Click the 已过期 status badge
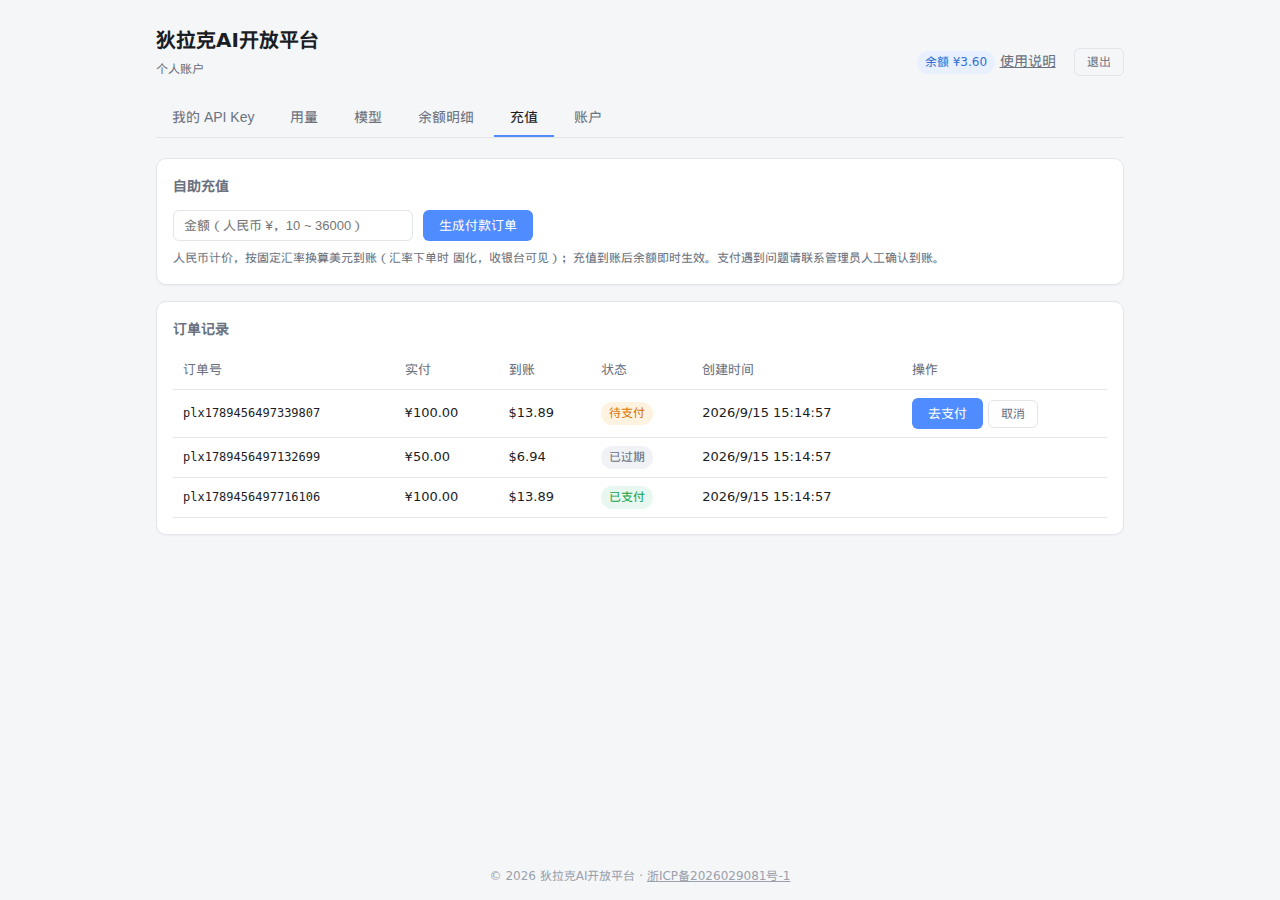The height and width of the screenshot is (900, 1280). point(627,457)
